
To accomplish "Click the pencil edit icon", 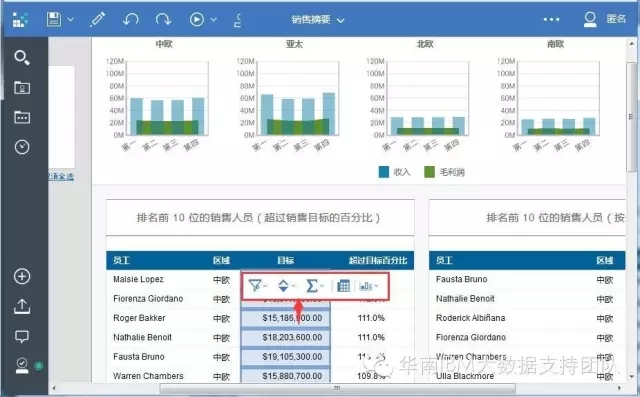I will click(x=98, y=19).
